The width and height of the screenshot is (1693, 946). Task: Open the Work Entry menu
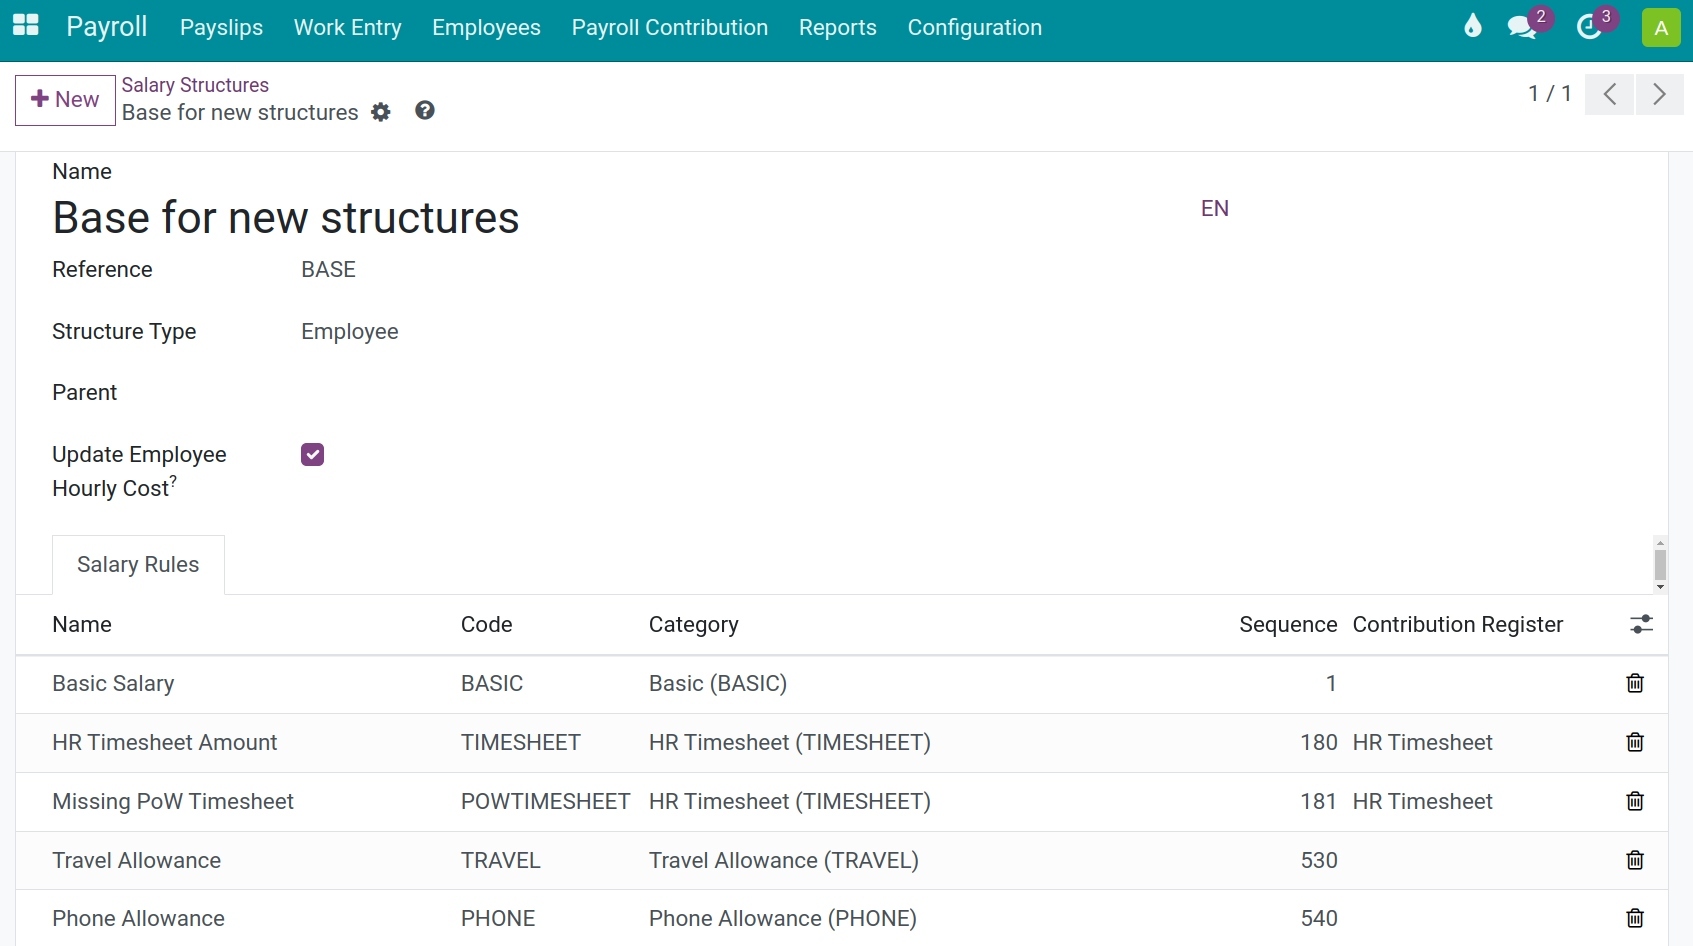coord(348,28)
